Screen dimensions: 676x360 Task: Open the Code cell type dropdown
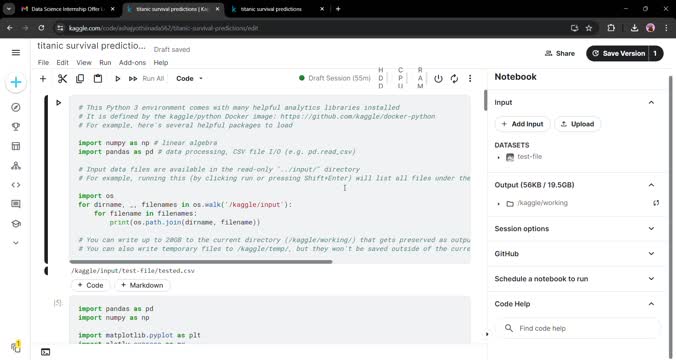tap(189, 78)
